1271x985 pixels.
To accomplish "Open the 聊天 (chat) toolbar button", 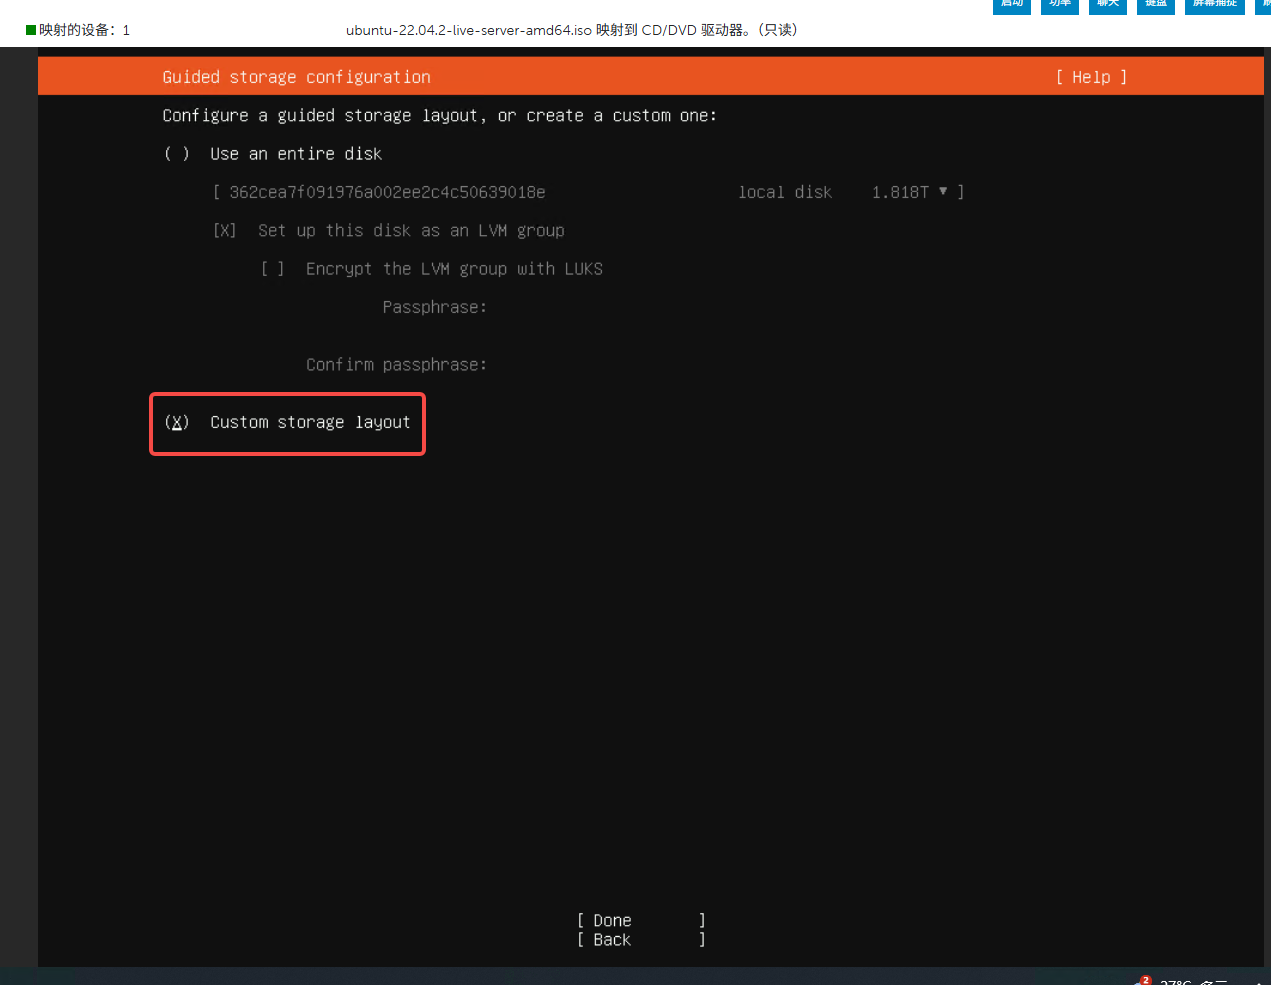I will pyautogui.click(x=1107, y=5).
